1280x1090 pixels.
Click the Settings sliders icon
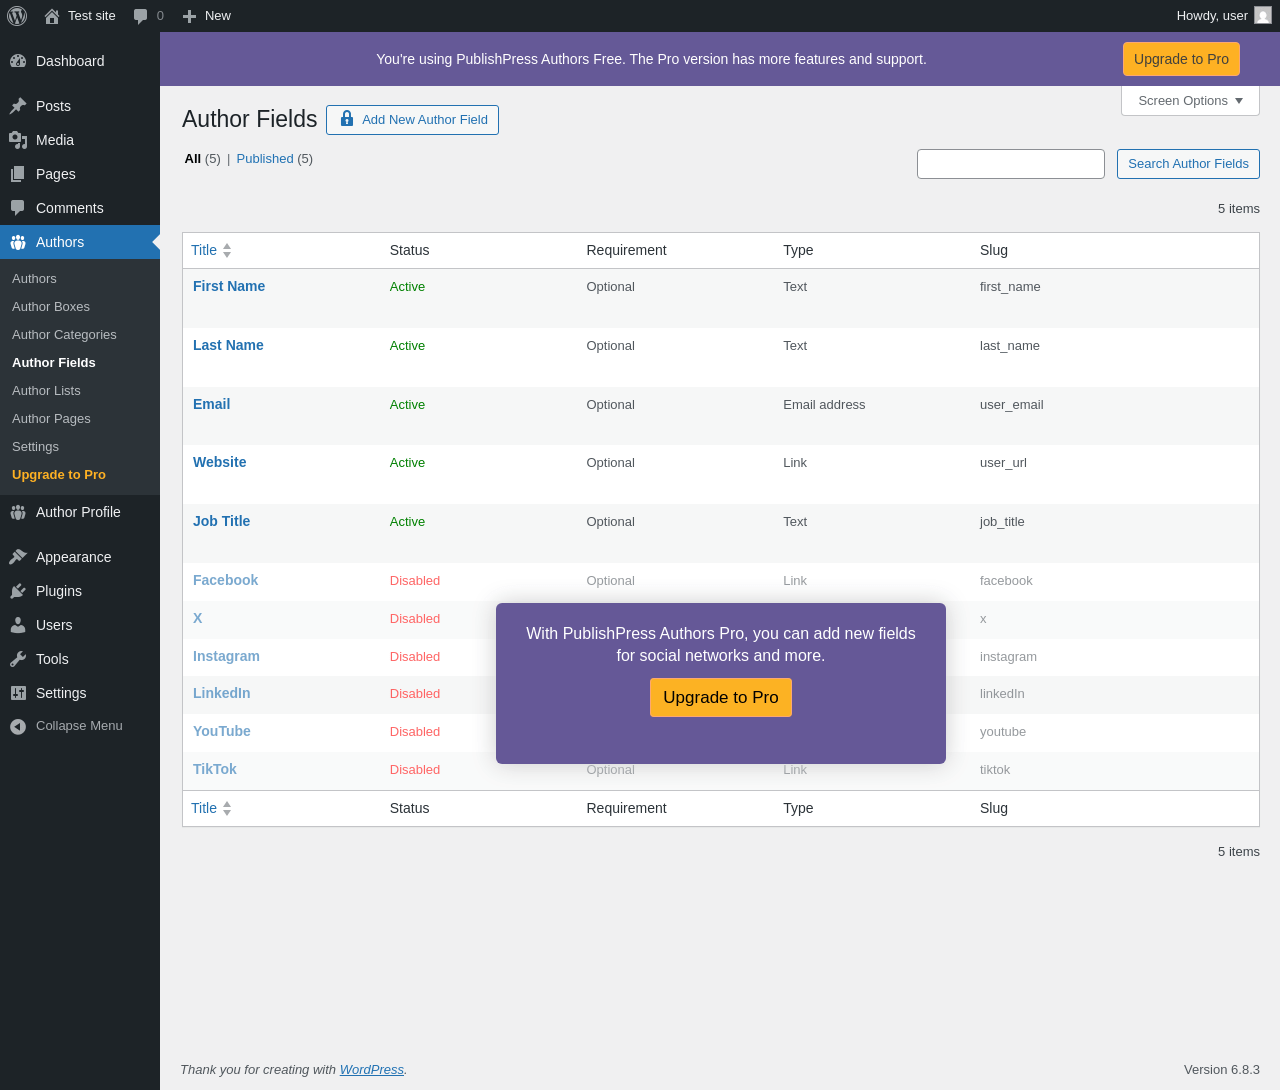pyautogui.click(x=18, y=693)
